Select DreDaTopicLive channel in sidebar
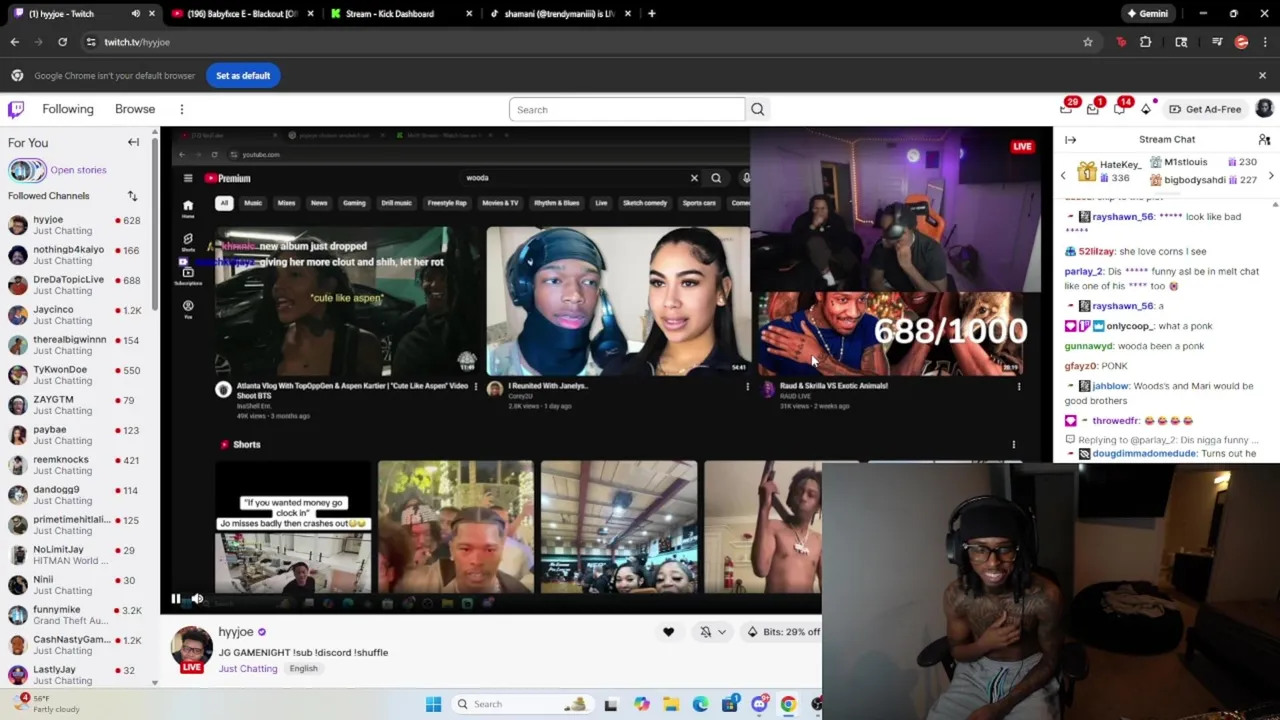This screenshot has height=720, width=1280. 78,285
